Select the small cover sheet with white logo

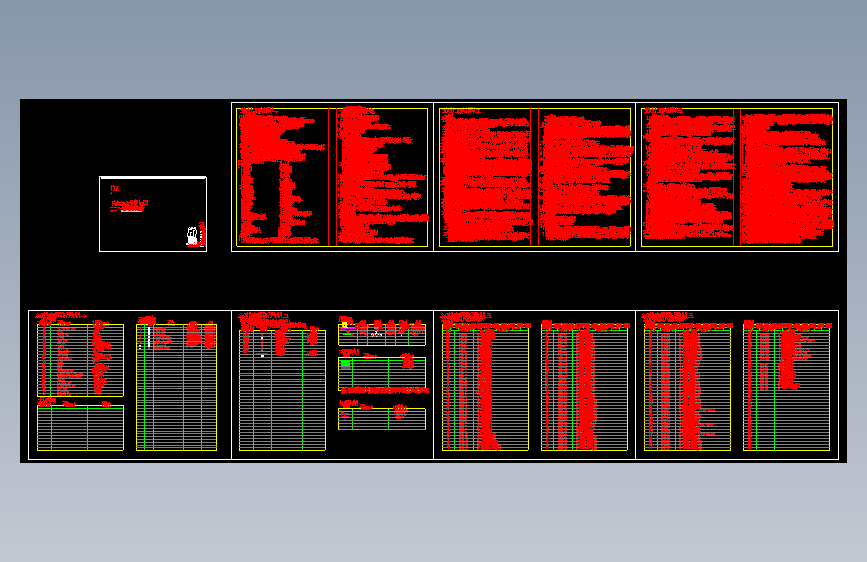153,214
